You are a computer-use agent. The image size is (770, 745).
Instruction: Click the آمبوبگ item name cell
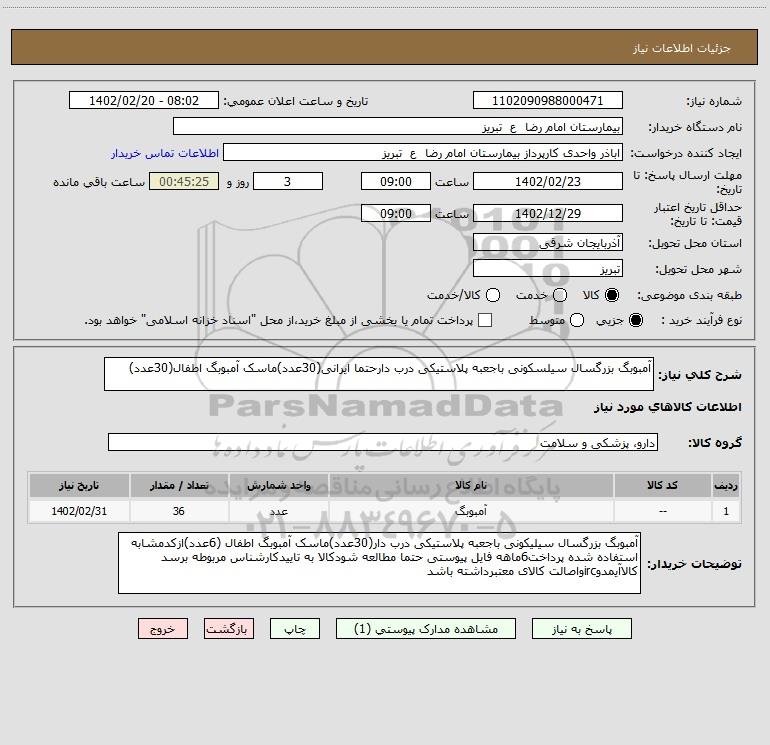point(470,511)
